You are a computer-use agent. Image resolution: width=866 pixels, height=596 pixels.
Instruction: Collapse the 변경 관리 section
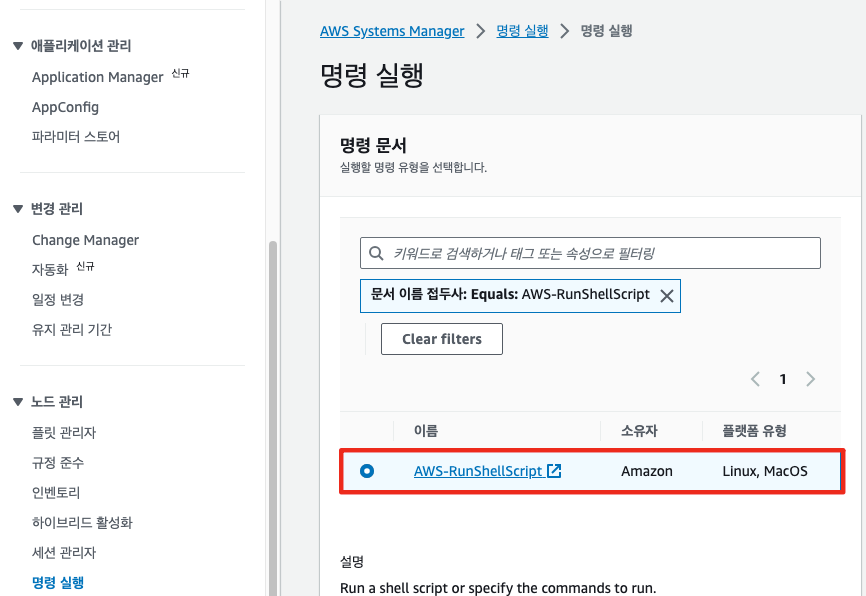pyautogui.click(x=18, y=209)
